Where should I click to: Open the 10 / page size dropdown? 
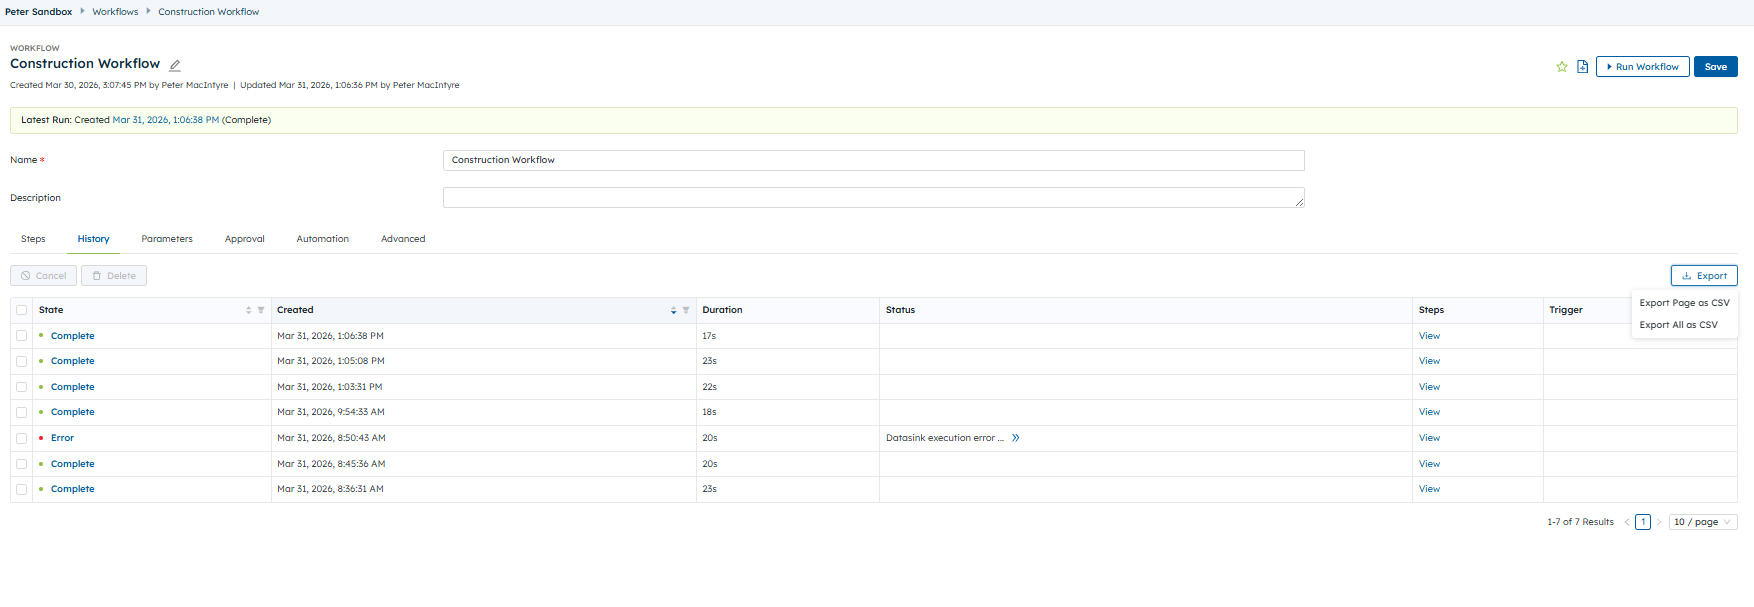1702,522
